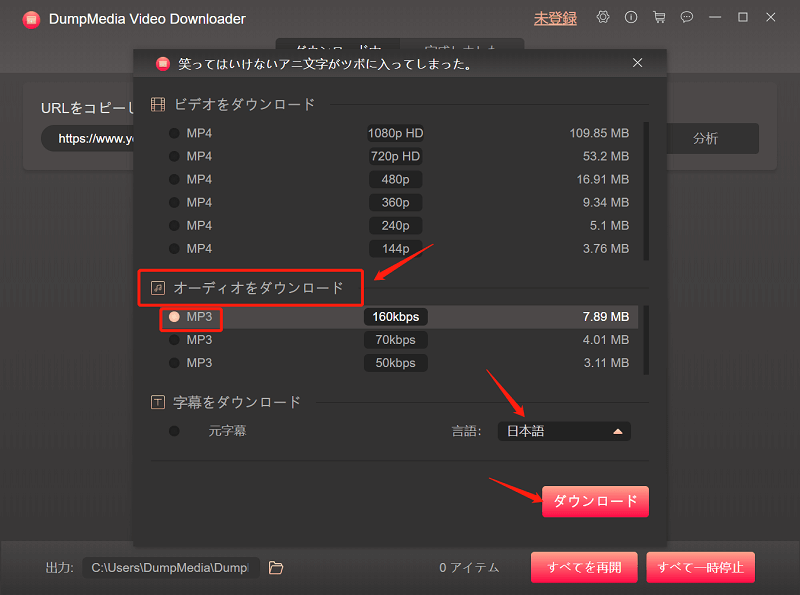The image size is (800, 595).
Task: Click the 70kbps bitrate badge
Action: click(x=395, y=340)
